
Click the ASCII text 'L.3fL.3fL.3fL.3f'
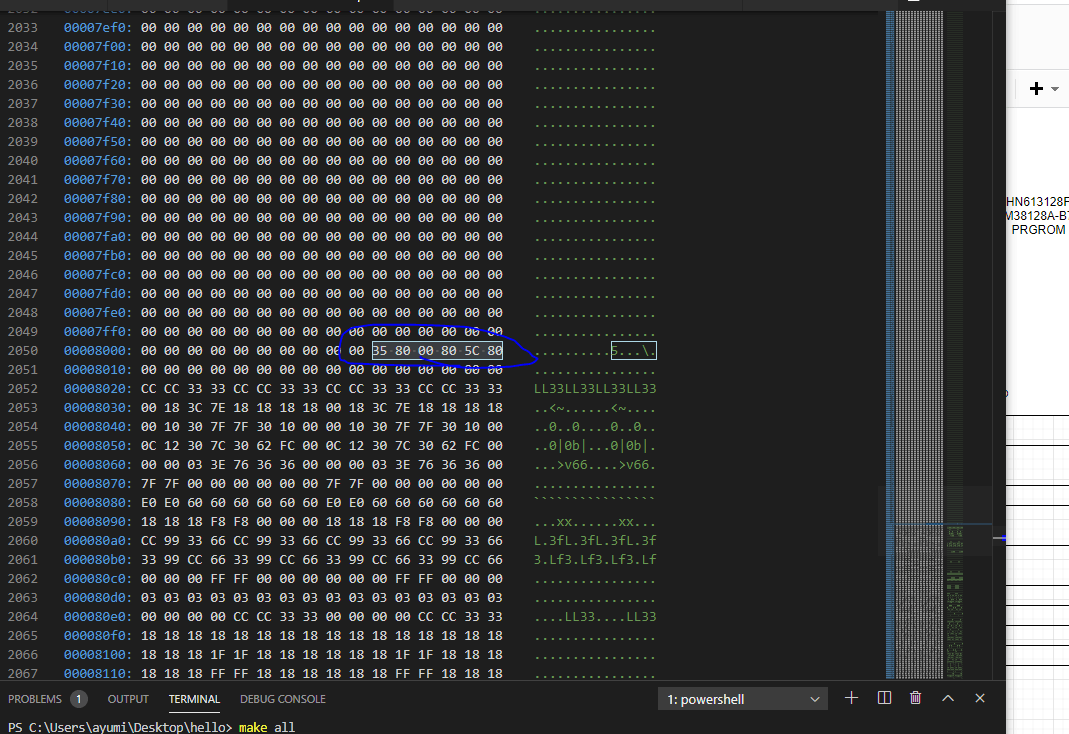595,540
